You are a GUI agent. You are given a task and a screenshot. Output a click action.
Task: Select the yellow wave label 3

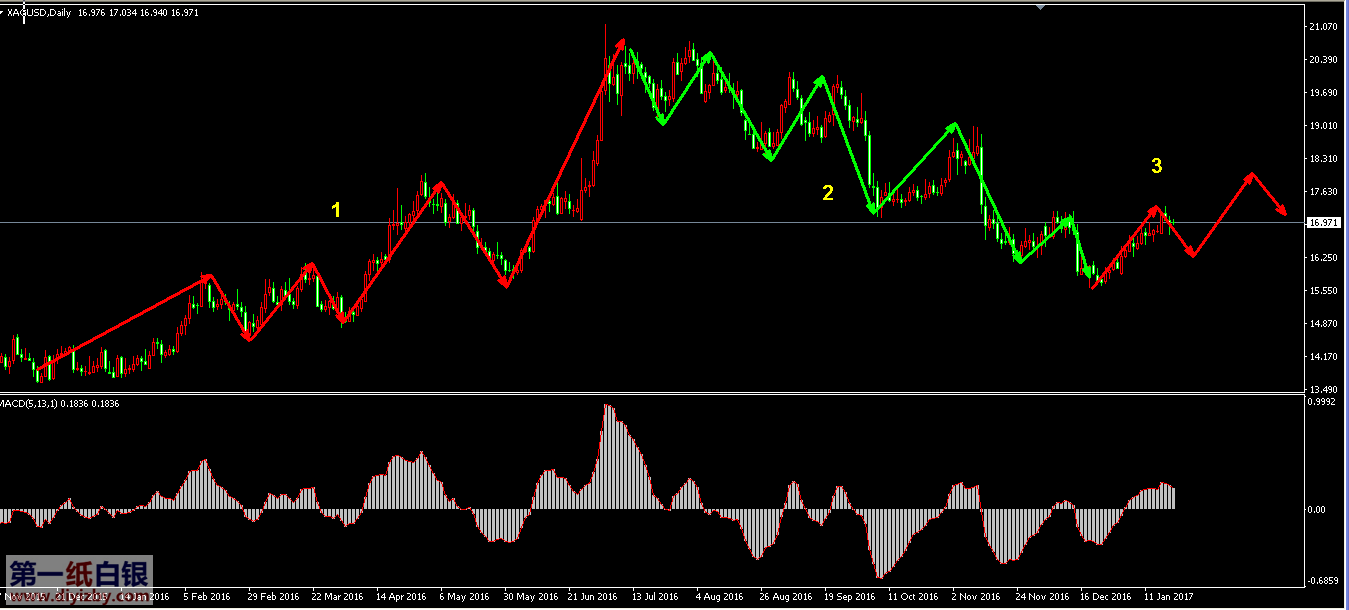[1156, 167]
